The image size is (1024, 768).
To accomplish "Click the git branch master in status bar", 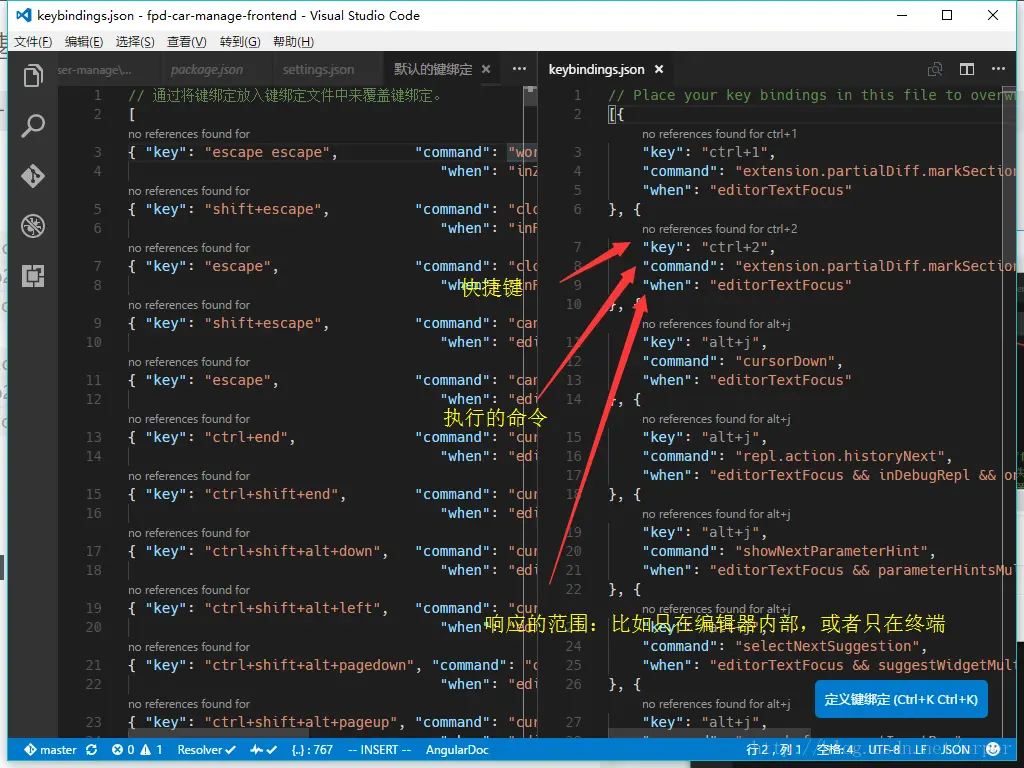I will pos(50,750).
